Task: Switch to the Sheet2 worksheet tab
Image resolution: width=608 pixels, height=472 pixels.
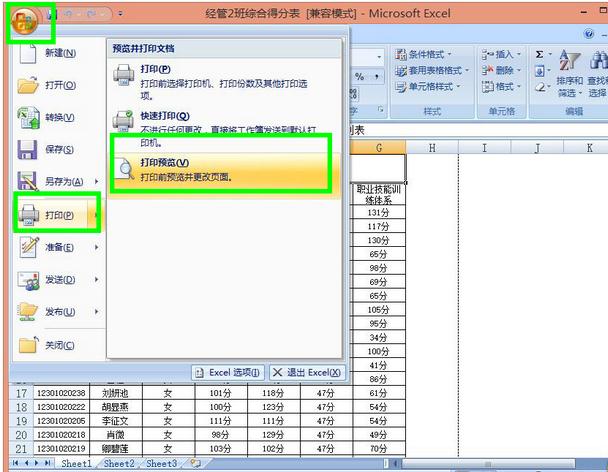Action: (x=118, y=464)
